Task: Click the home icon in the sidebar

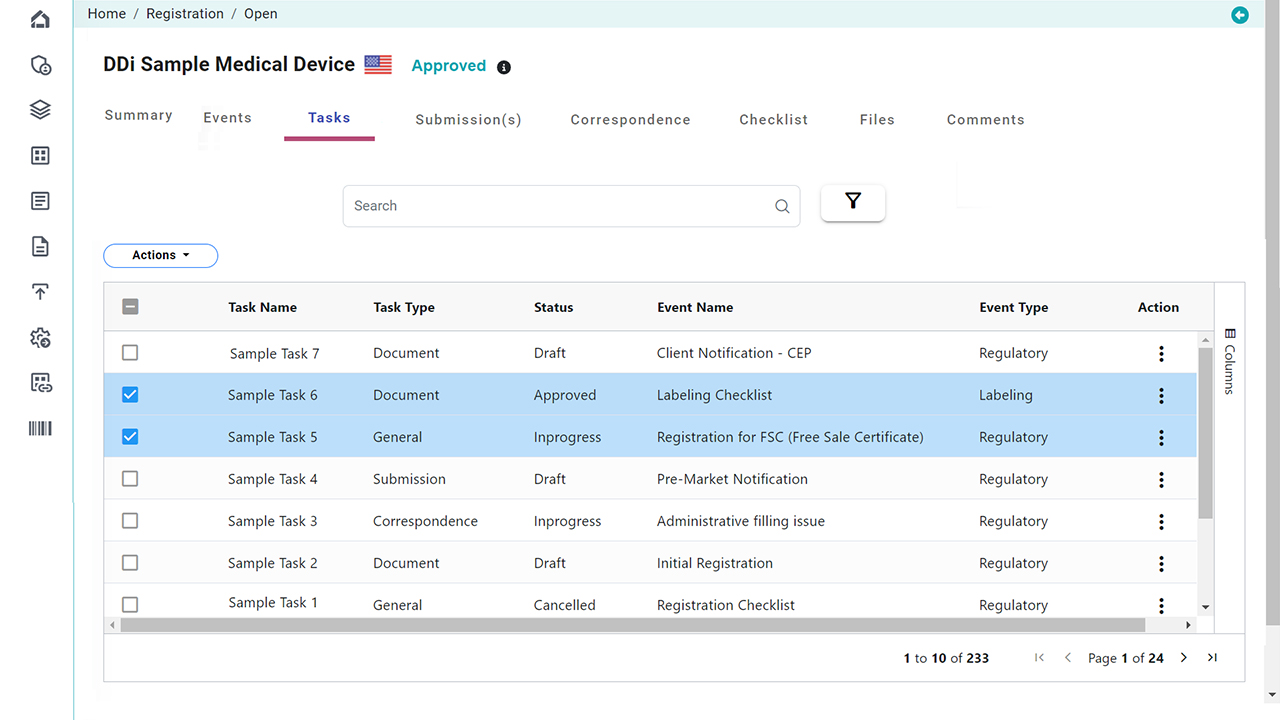Action: tap(40, 19)
